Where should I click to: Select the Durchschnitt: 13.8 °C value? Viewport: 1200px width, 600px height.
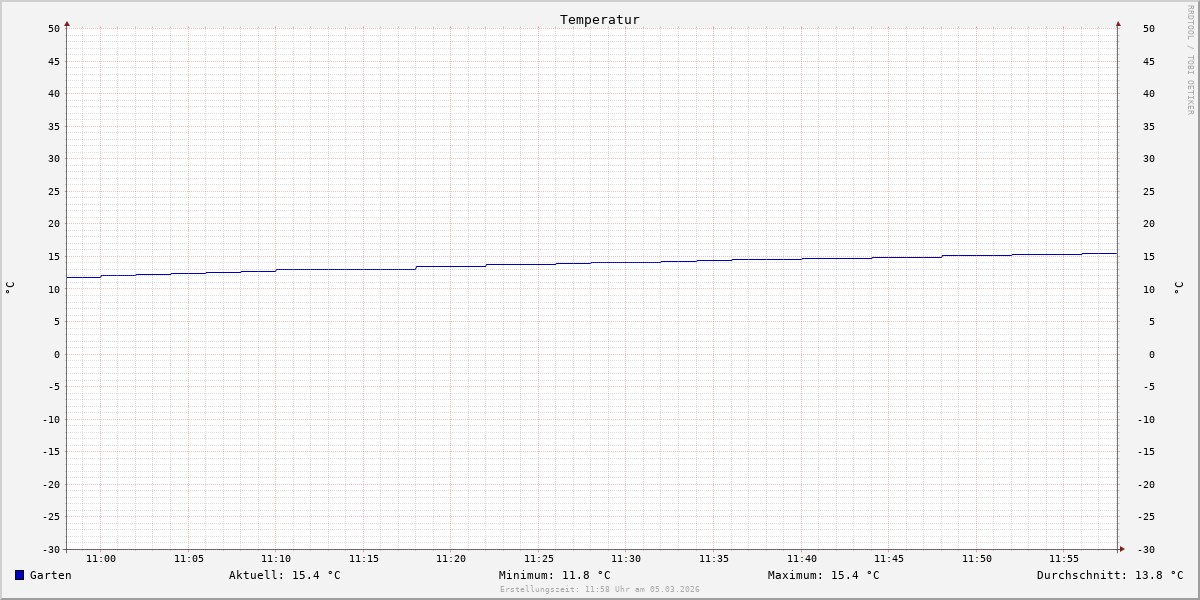(x=1110, y=575)
